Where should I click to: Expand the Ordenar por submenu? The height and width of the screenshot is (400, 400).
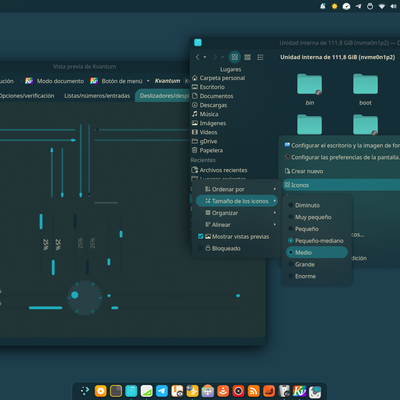click(237, 189)
